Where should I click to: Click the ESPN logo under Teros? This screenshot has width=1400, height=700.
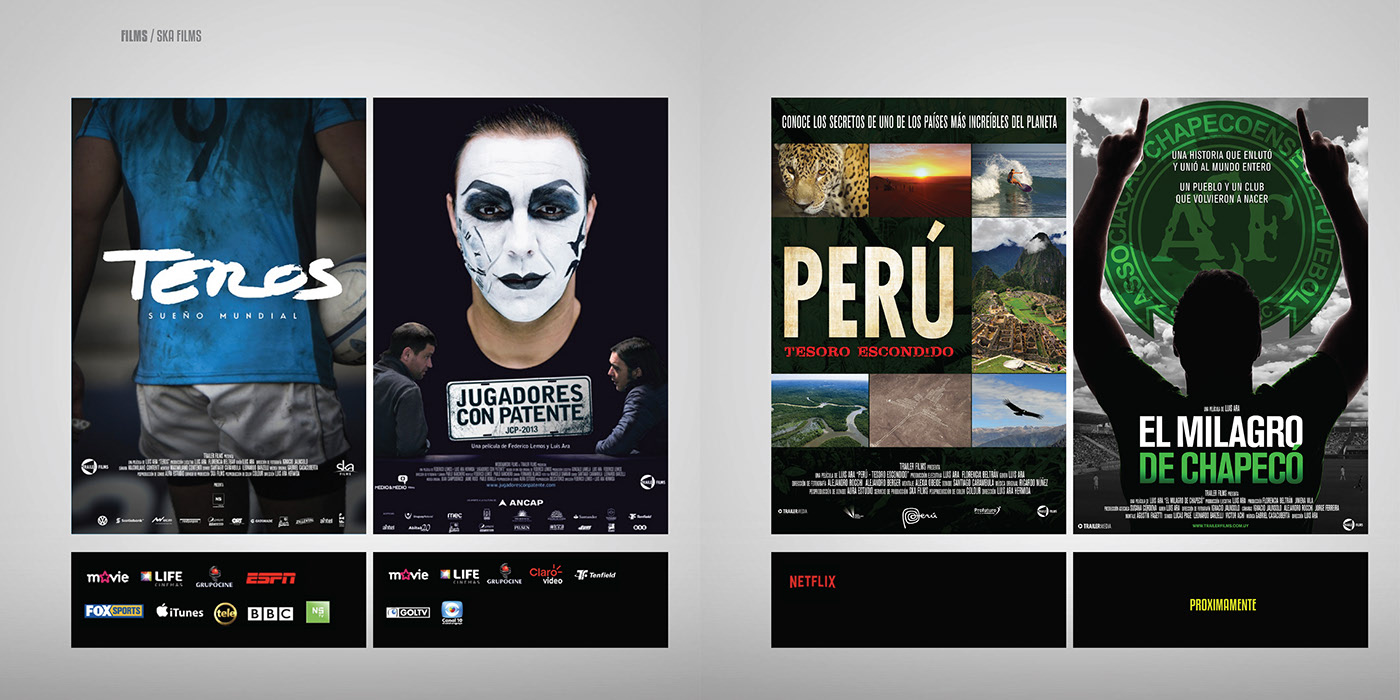(x=270, y=577)
